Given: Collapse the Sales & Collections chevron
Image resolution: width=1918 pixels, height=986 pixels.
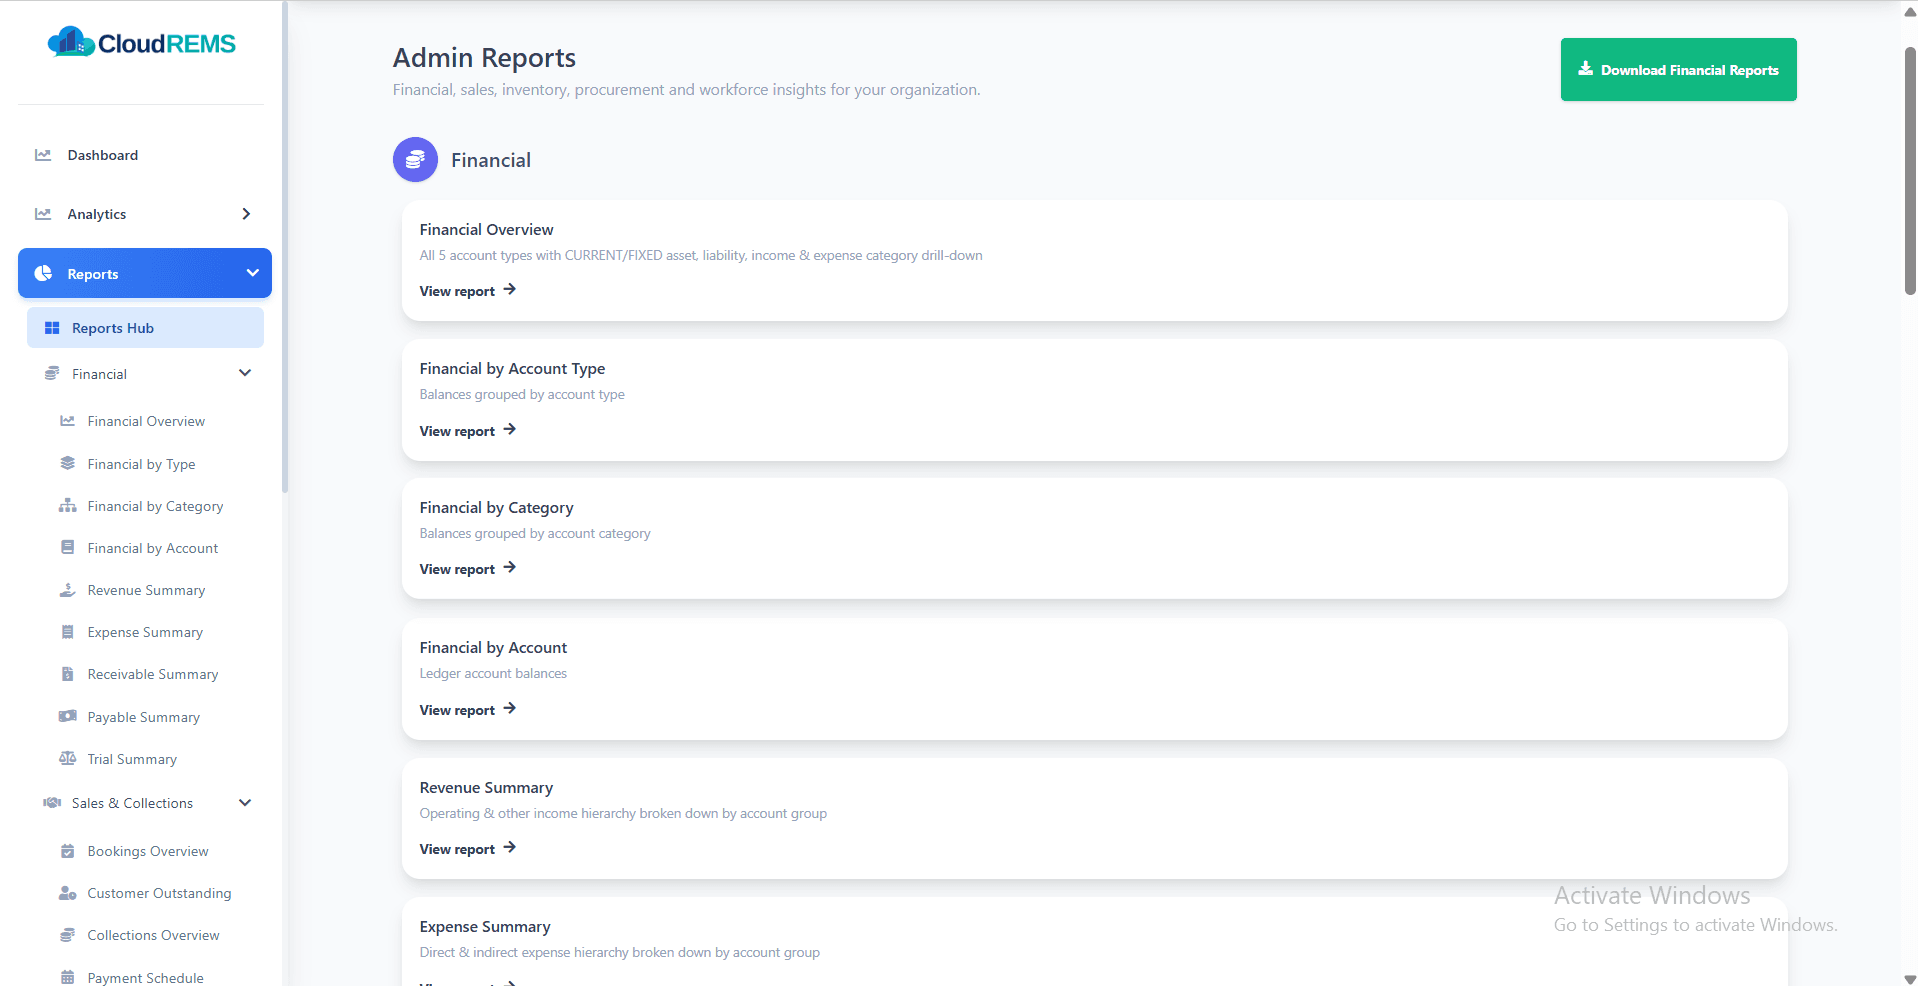Looking at the screenshot, I should point(245,803).
